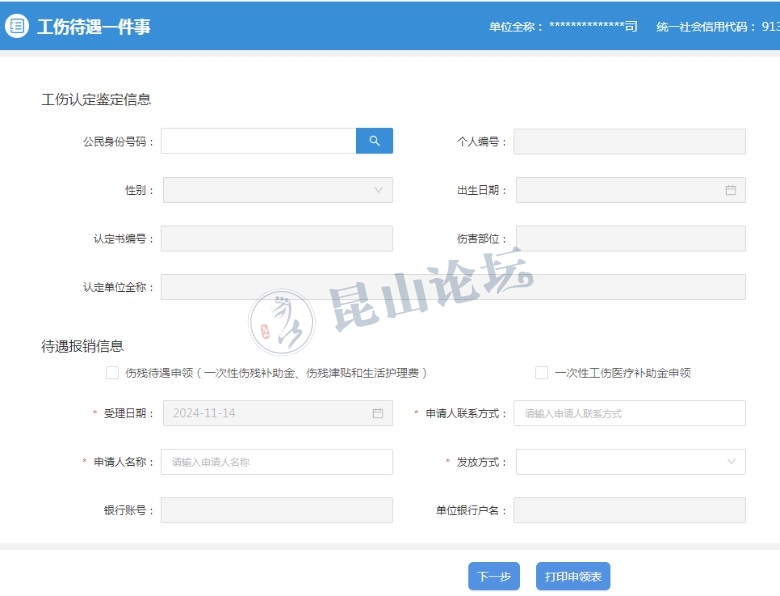Screen dimensions: 780x596
Task: Enable 一次性工伤医疗补助金申领 checkbox
Action: pyautogui.click(x=541, y=373)
